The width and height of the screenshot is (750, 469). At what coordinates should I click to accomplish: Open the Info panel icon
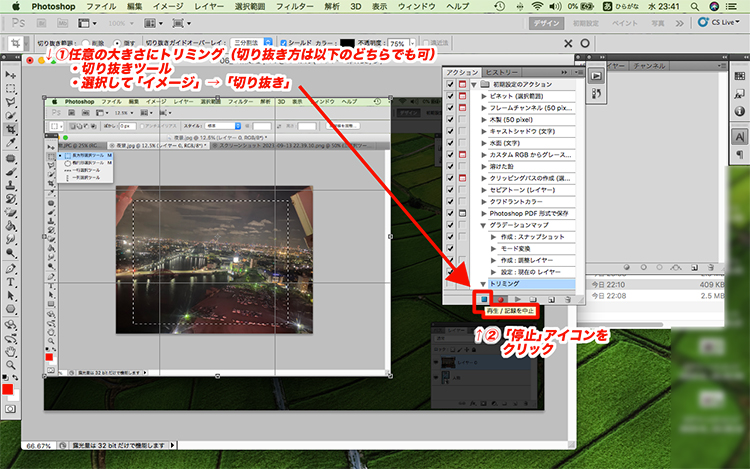click(x=739, y=111)
